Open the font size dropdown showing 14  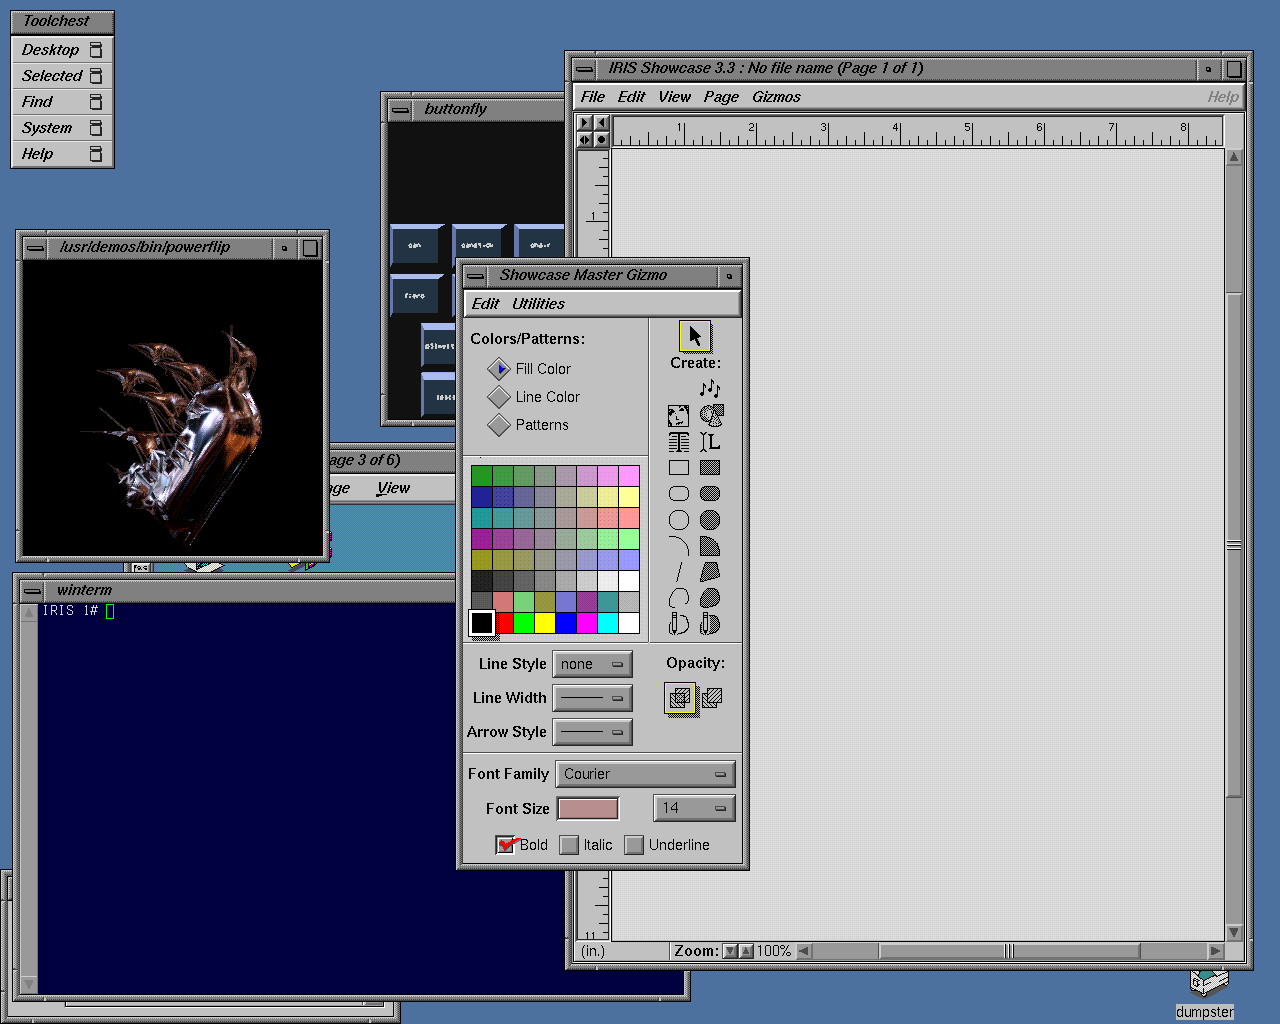point(694,807)
